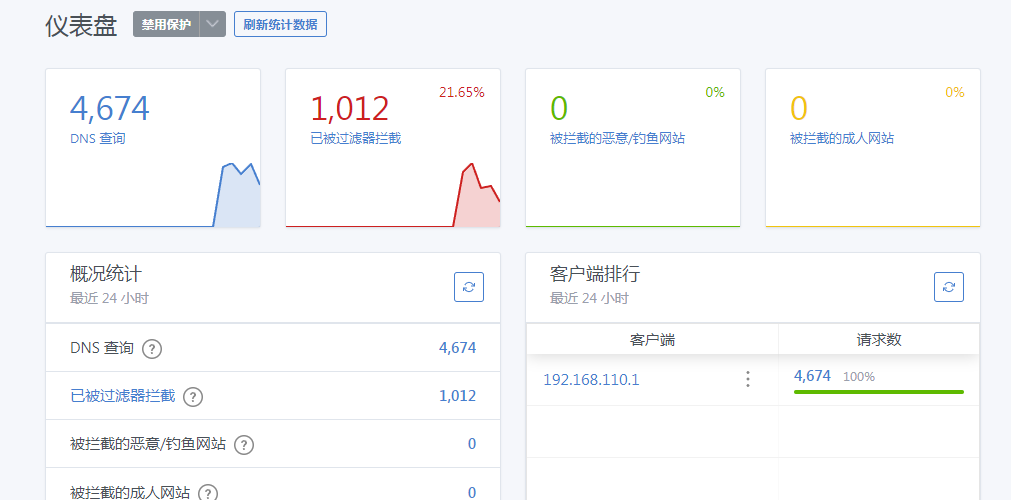Screen dimensions: 1011x500
Task: Open three-dot menu for client 192.168.110.1
Action: [748, 379]
